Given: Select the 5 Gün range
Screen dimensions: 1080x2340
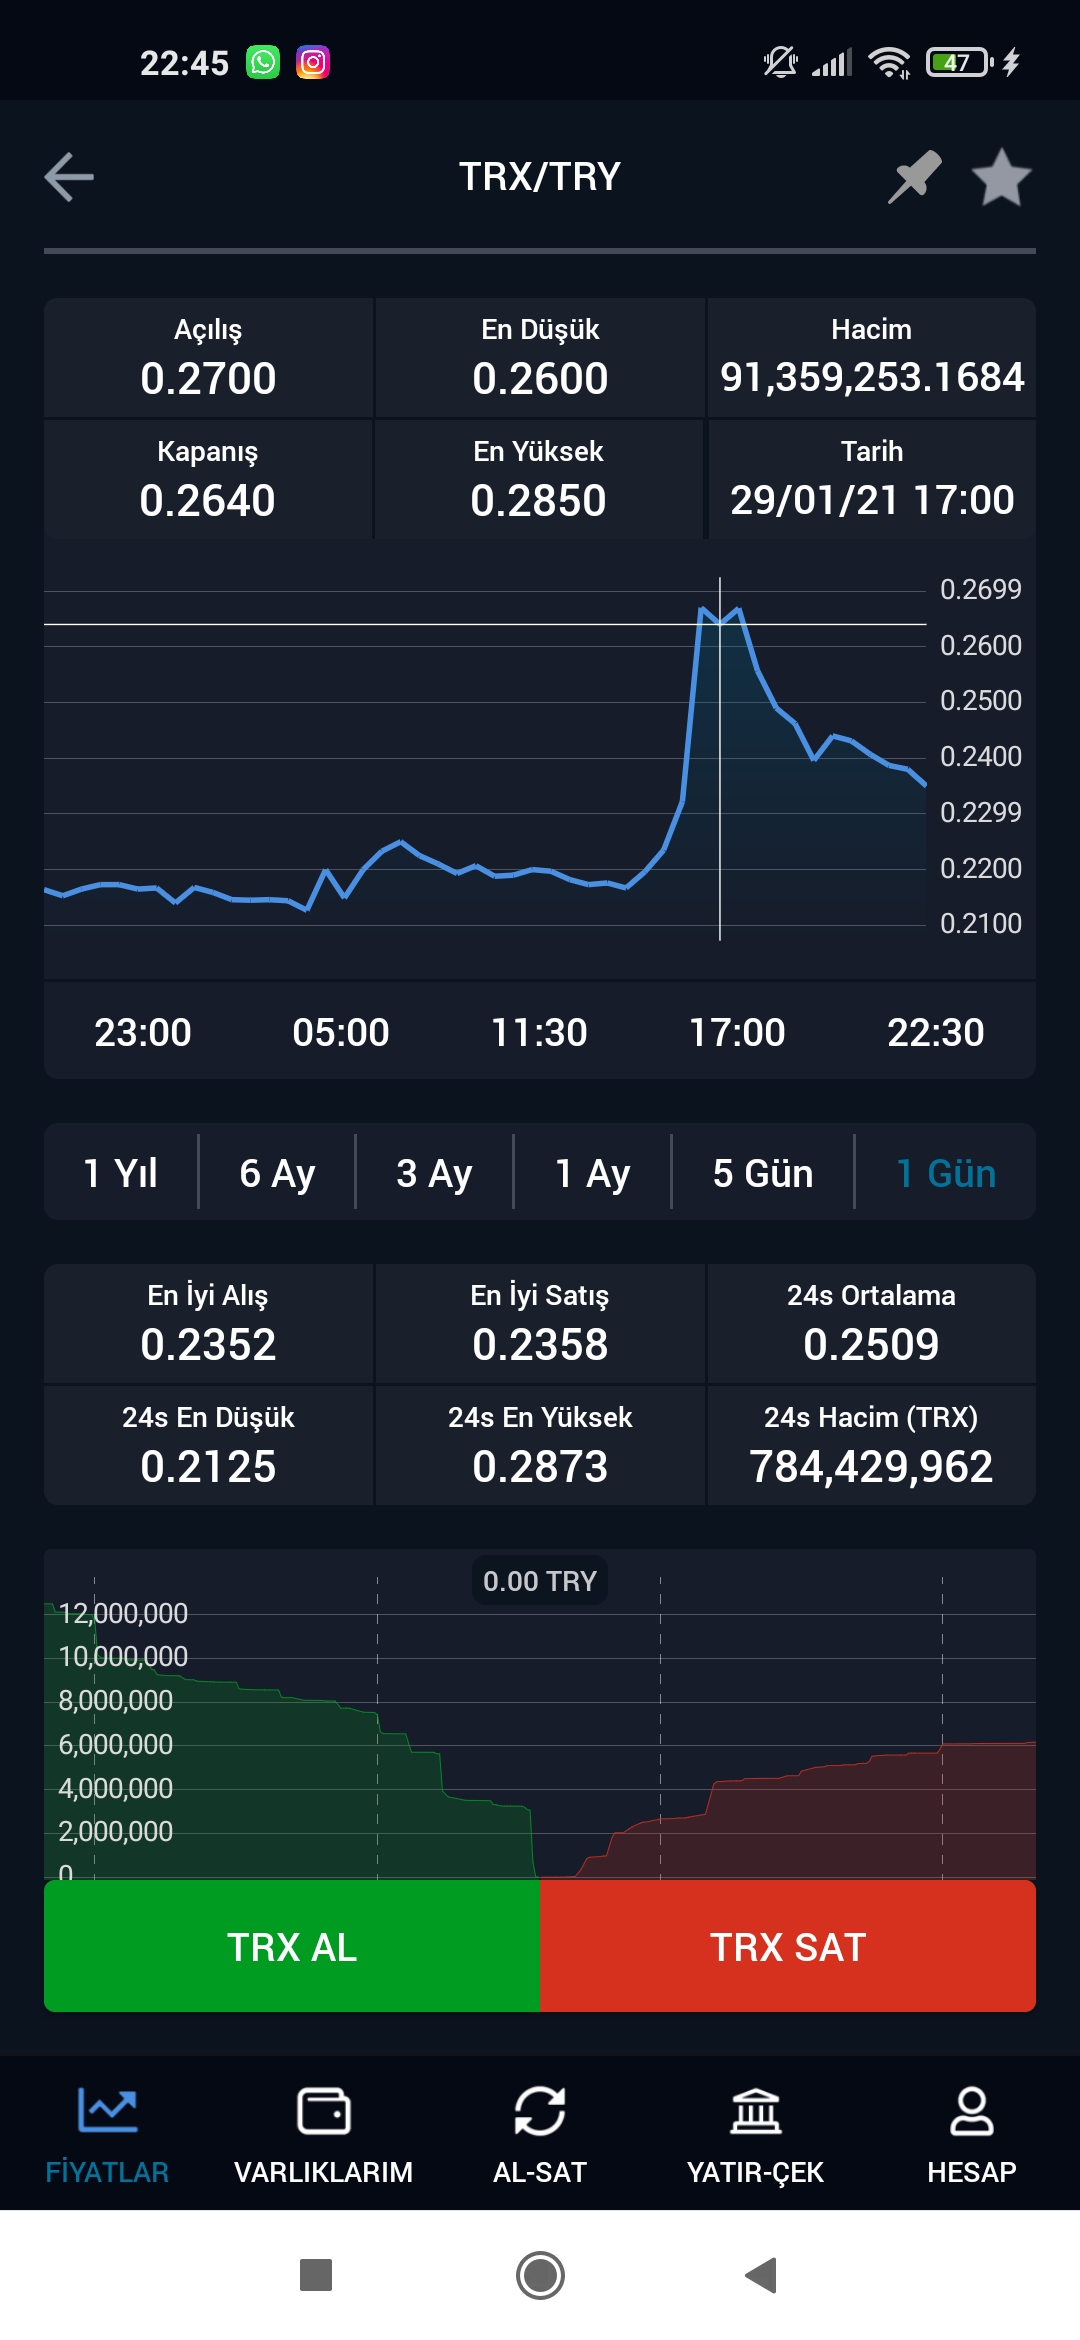Looking at the screenshot, I should tap(763, 1172).
